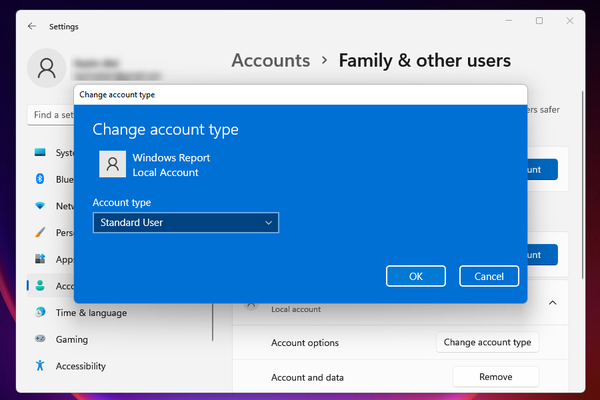
Task: Click the Accounts person icon
Action: click(x=40, y=285)
